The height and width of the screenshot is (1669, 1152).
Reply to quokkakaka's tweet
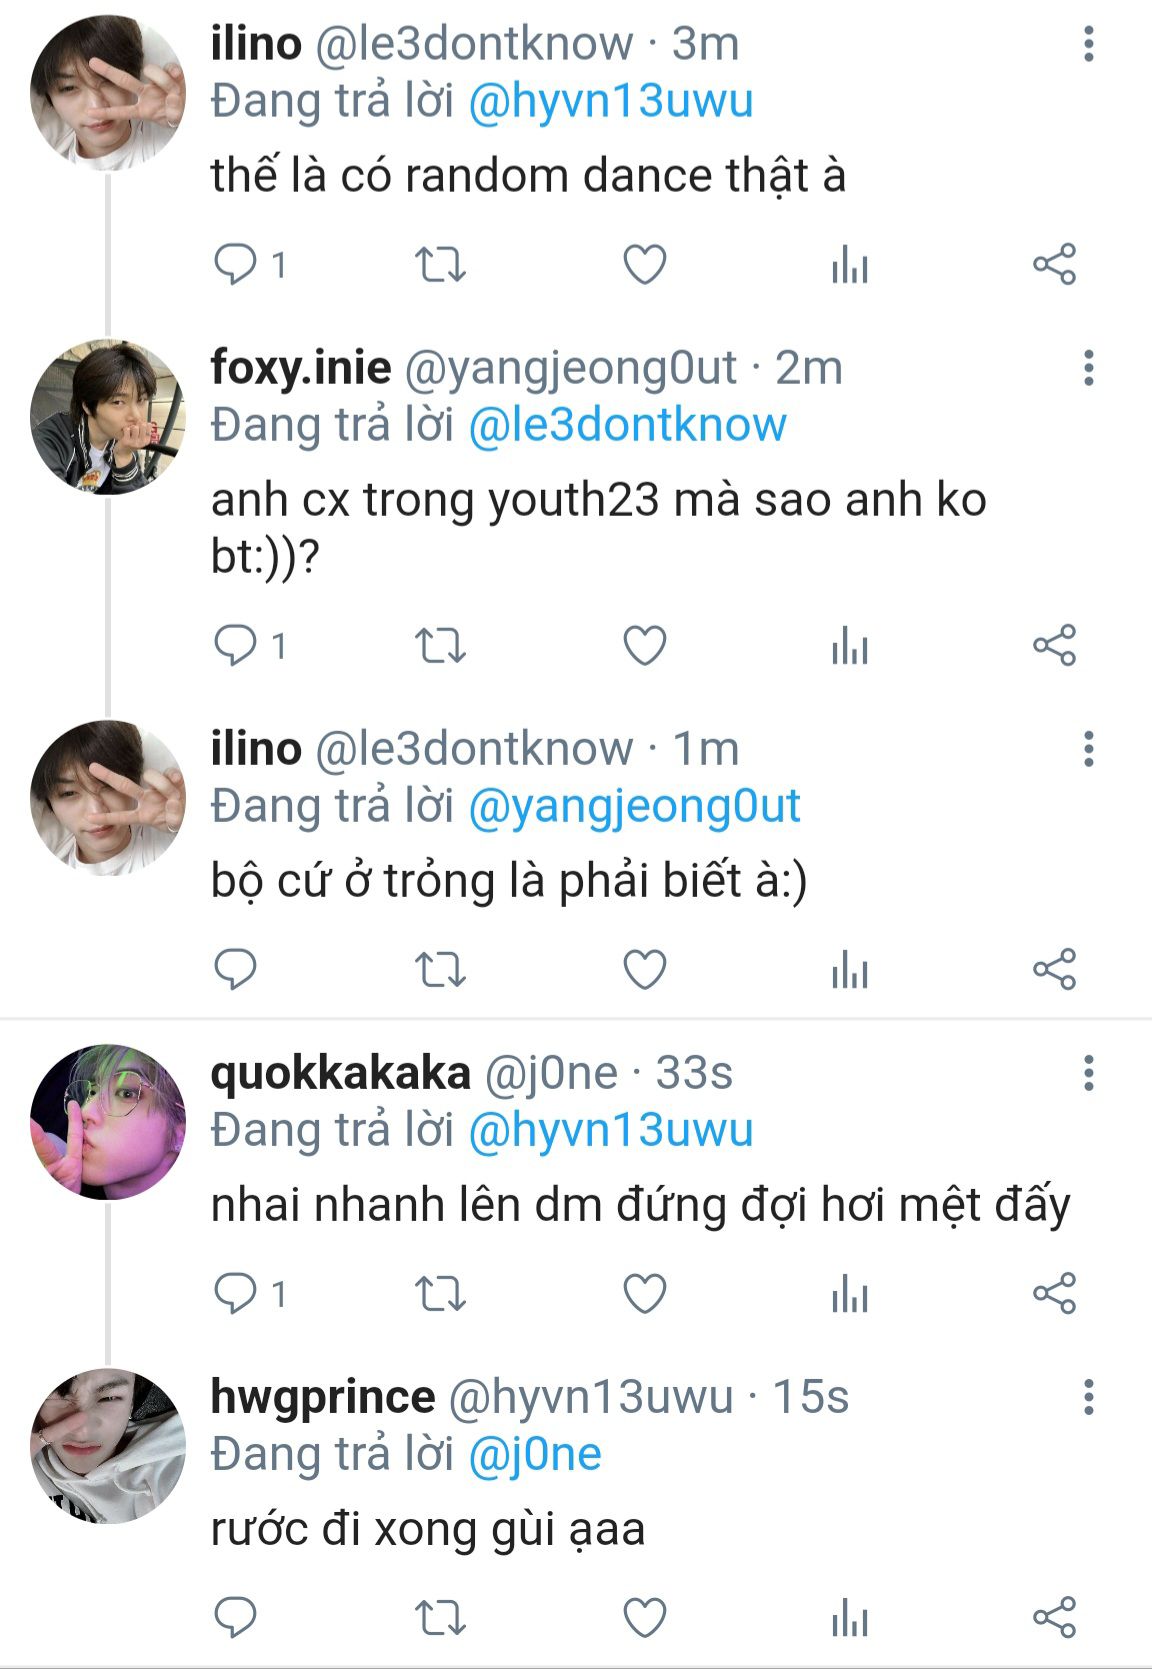click(236, 1293)
